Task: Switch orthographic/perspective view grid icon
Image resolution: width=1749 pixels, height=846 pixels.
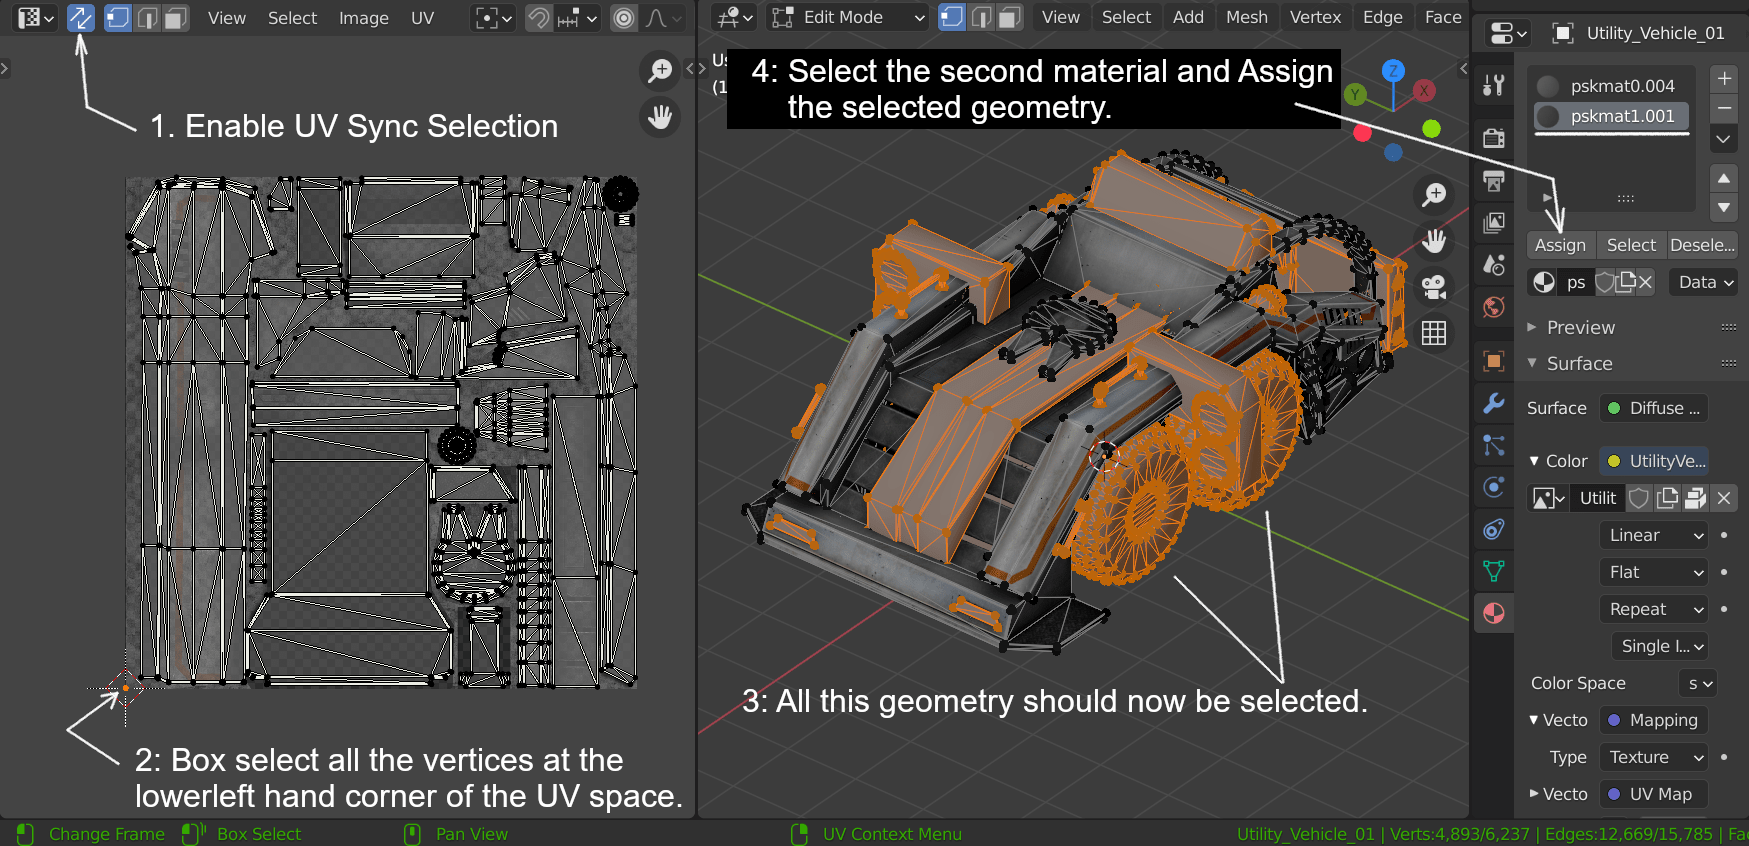Action: (x=1434, y=333)
